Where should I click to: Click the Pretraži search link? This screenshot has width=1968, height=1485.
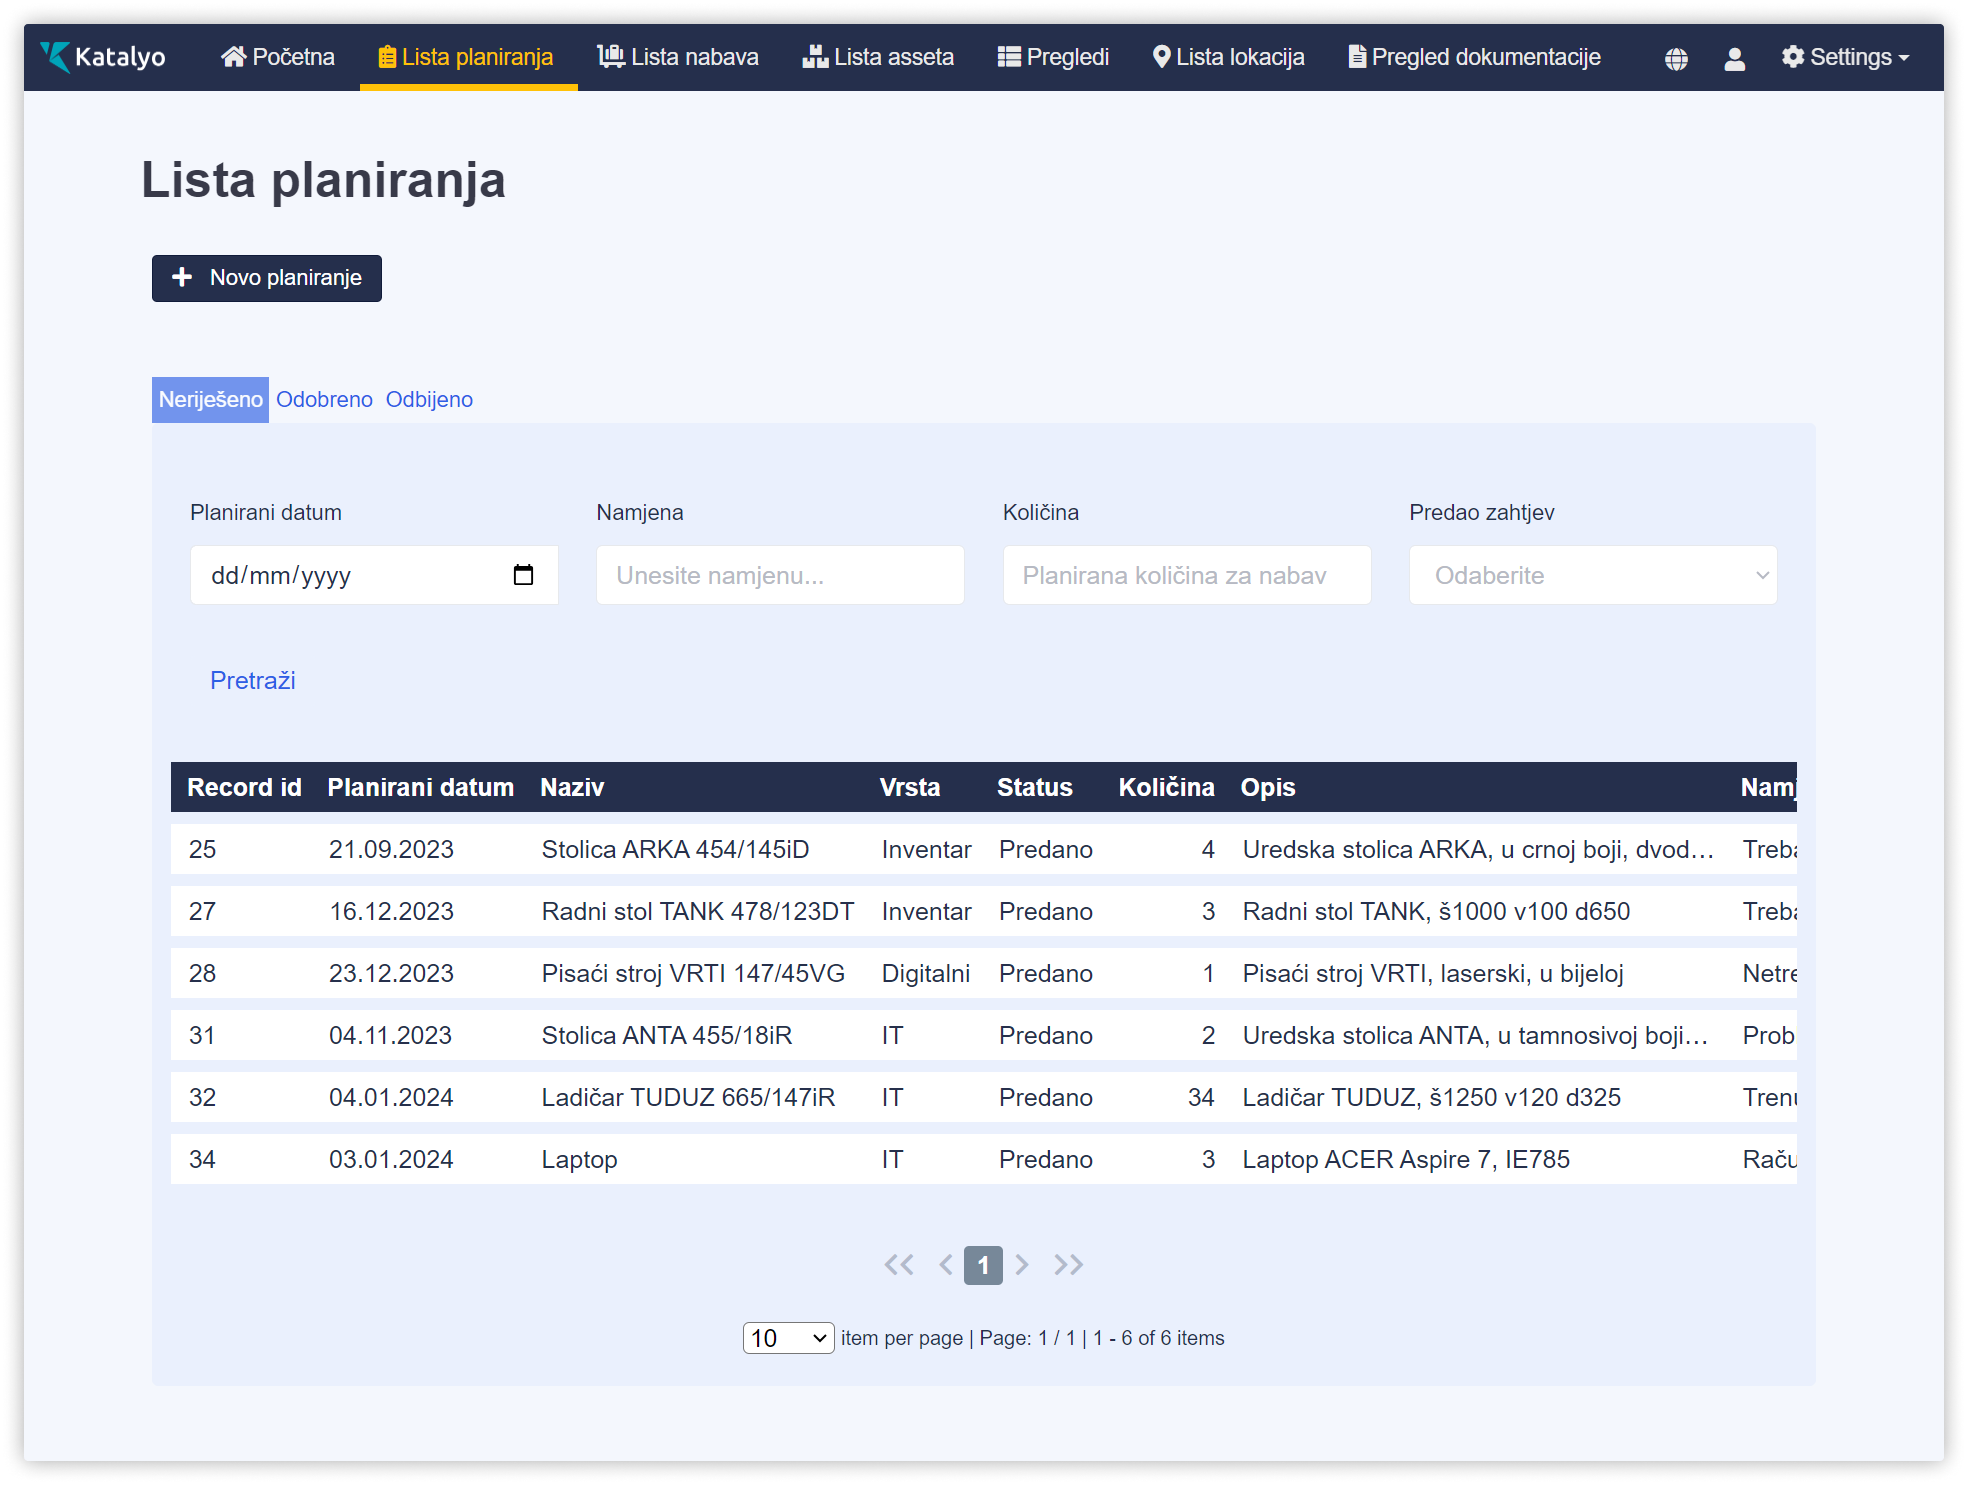point(253,681)
